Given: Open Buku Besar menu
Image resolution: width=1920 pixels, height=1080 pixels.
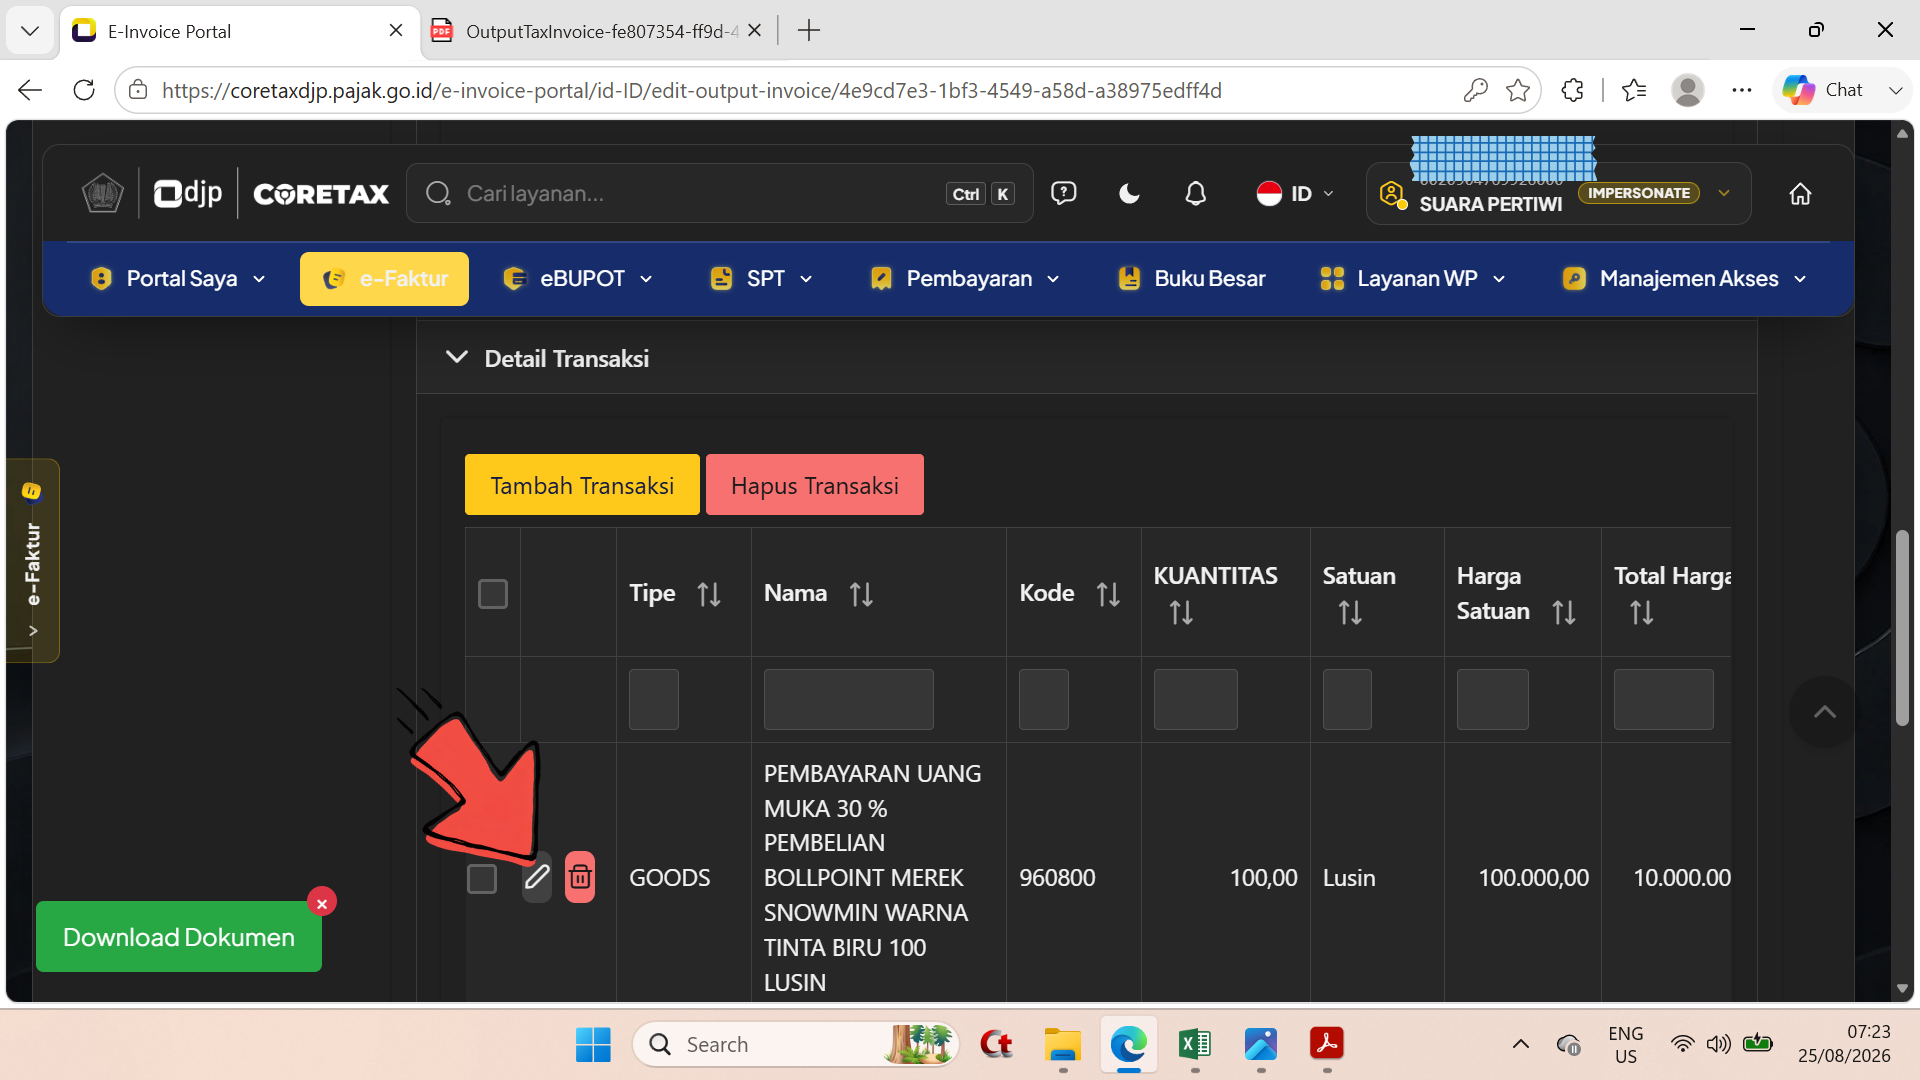Looking at the screenshot, I should [1191, 278].
